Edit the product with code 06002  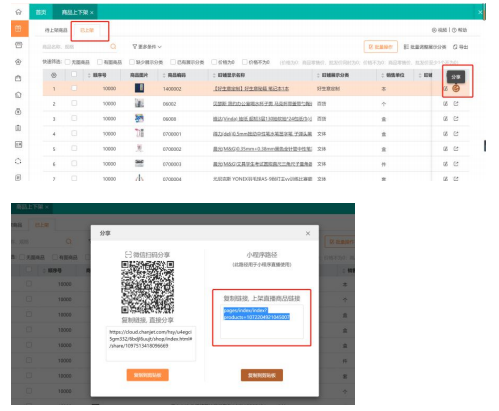(445, 104)
